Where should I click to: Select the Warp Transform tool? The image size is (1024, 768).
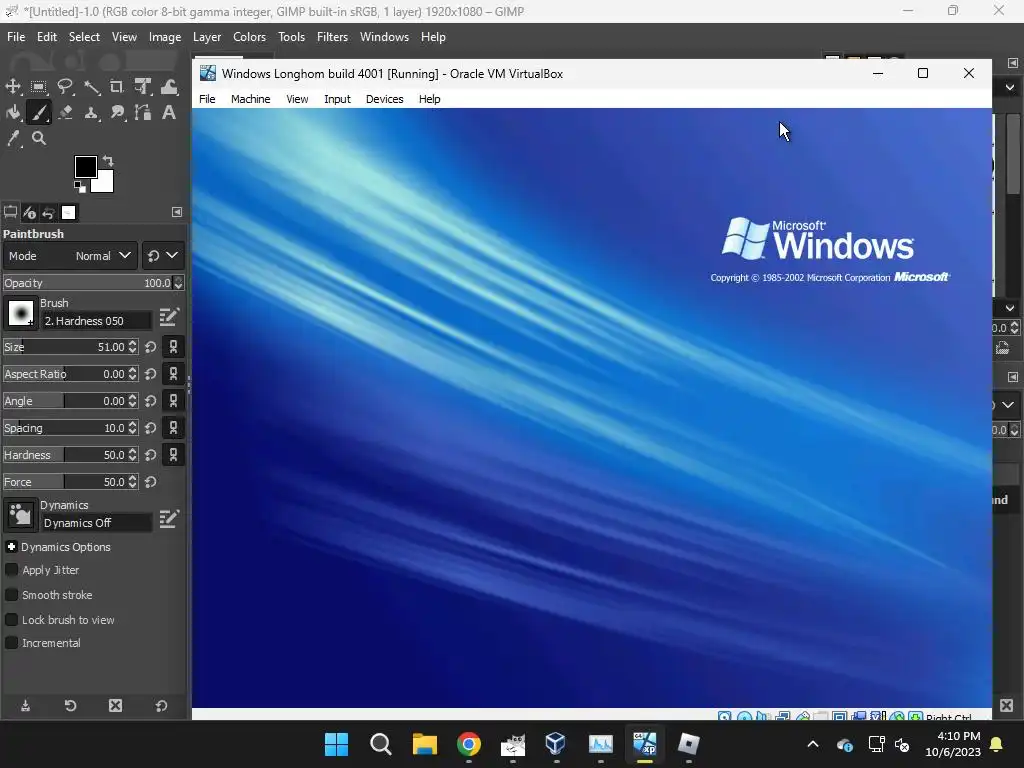[169, 86]
